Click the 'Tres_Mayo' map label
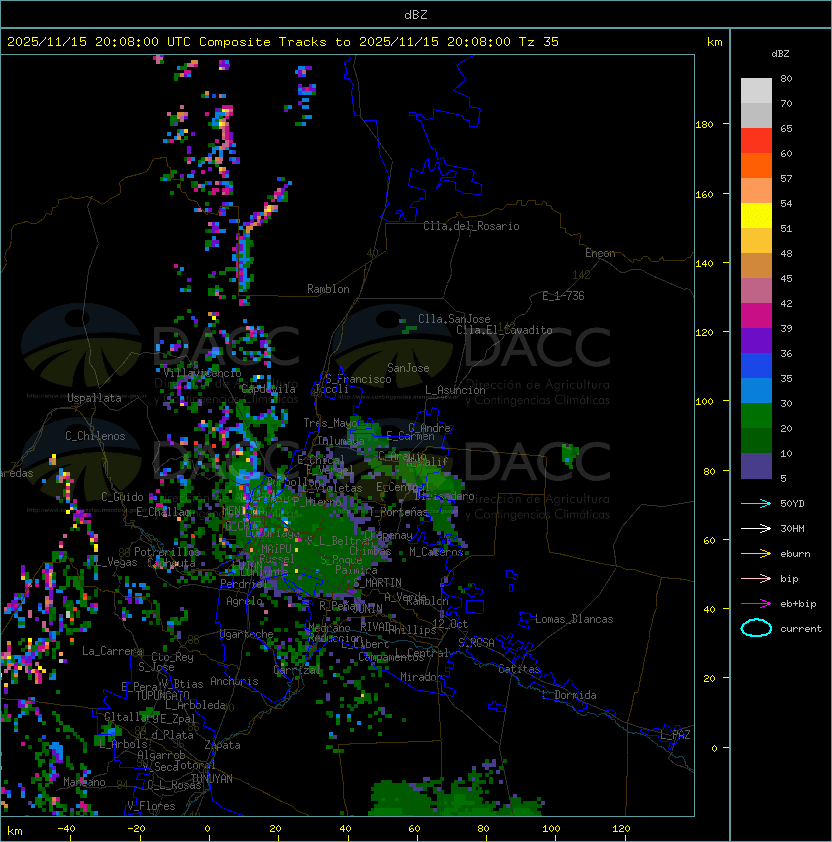The width and height of the screenshot is (832, 842). point(330,423)
